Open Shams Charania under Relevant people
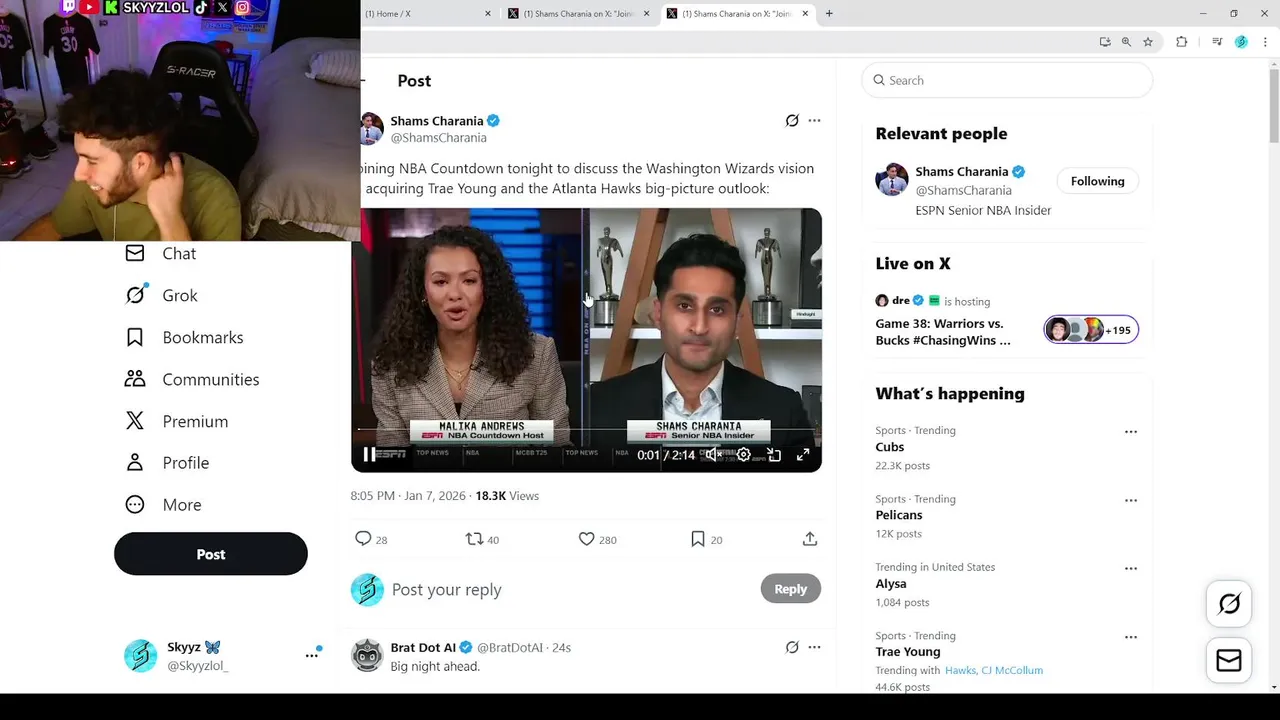Viewport: 1280px width, 720px height. 962,172
